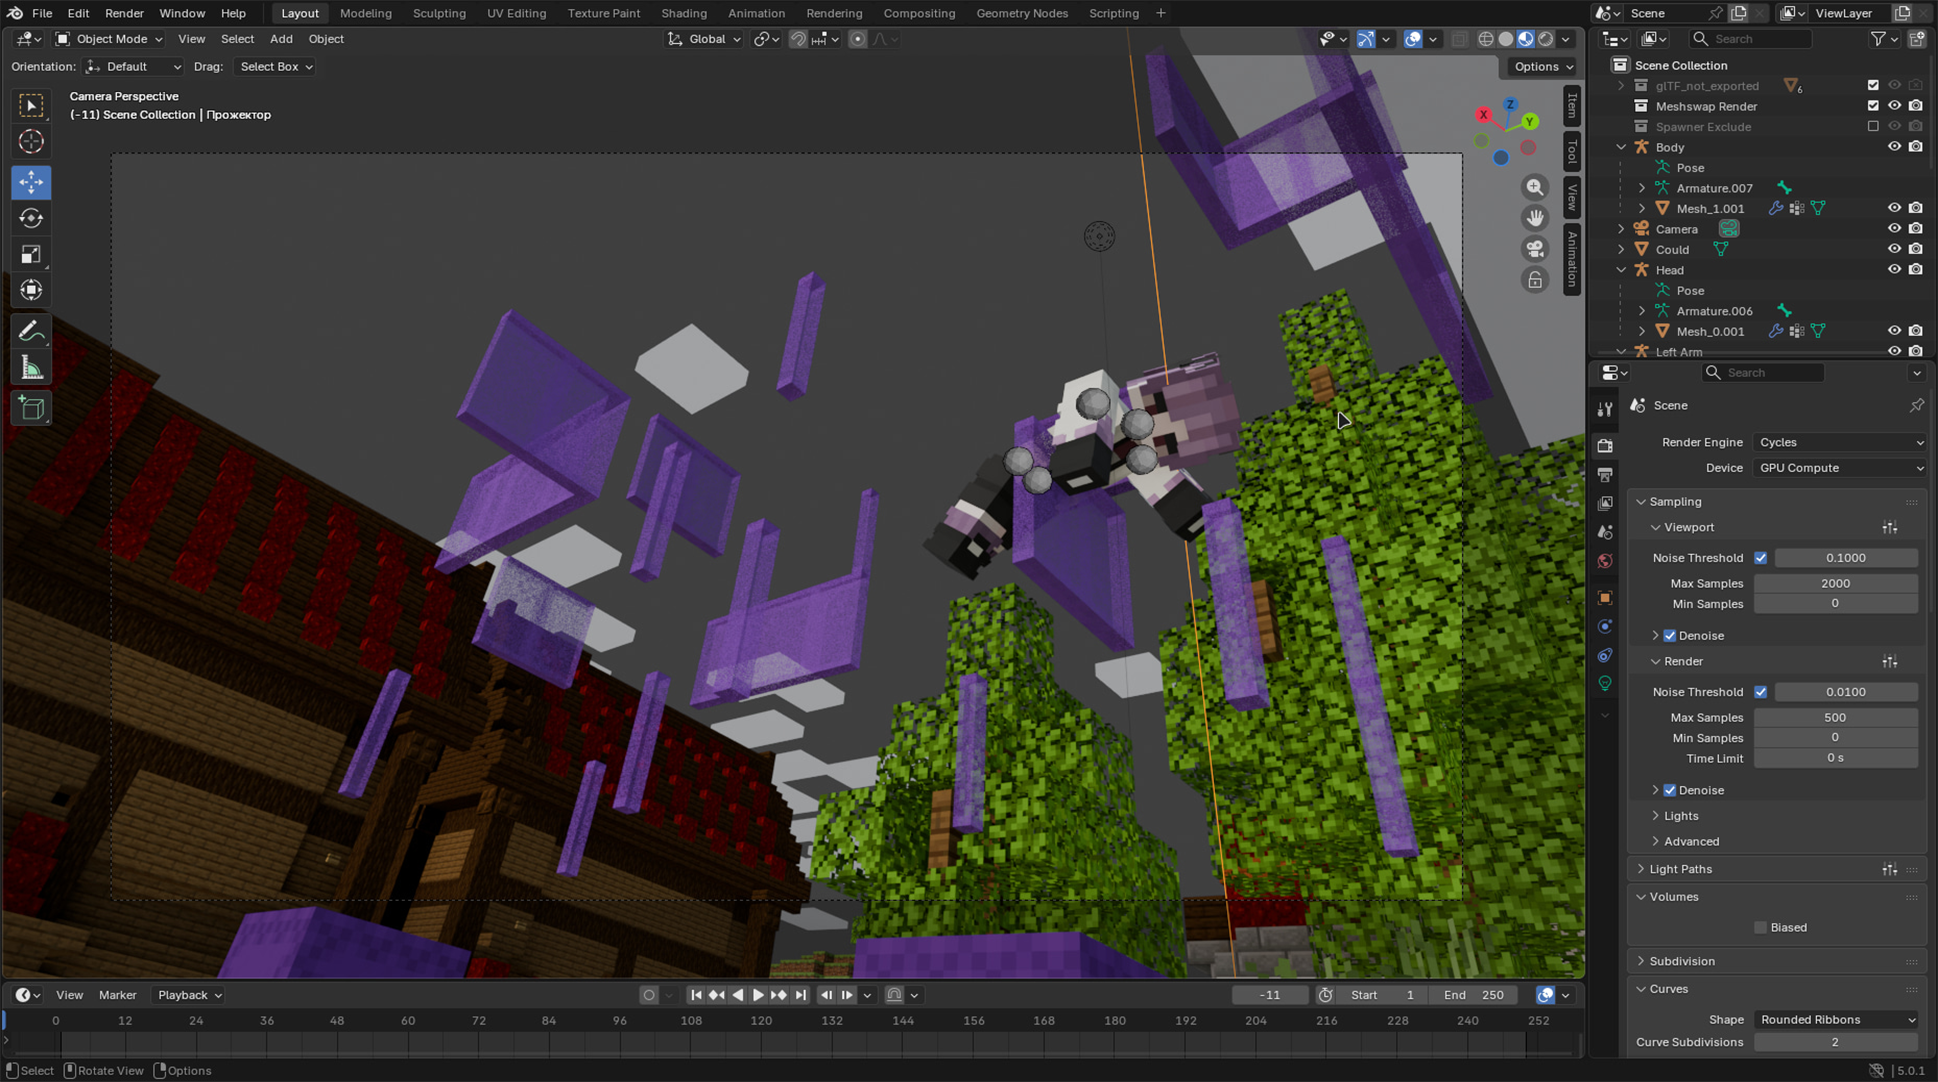This screenshot has width=1938, height=1082.
Task: Open the Render Engine dropdown
Action: pyautogui.click(x=1839, y=442)
